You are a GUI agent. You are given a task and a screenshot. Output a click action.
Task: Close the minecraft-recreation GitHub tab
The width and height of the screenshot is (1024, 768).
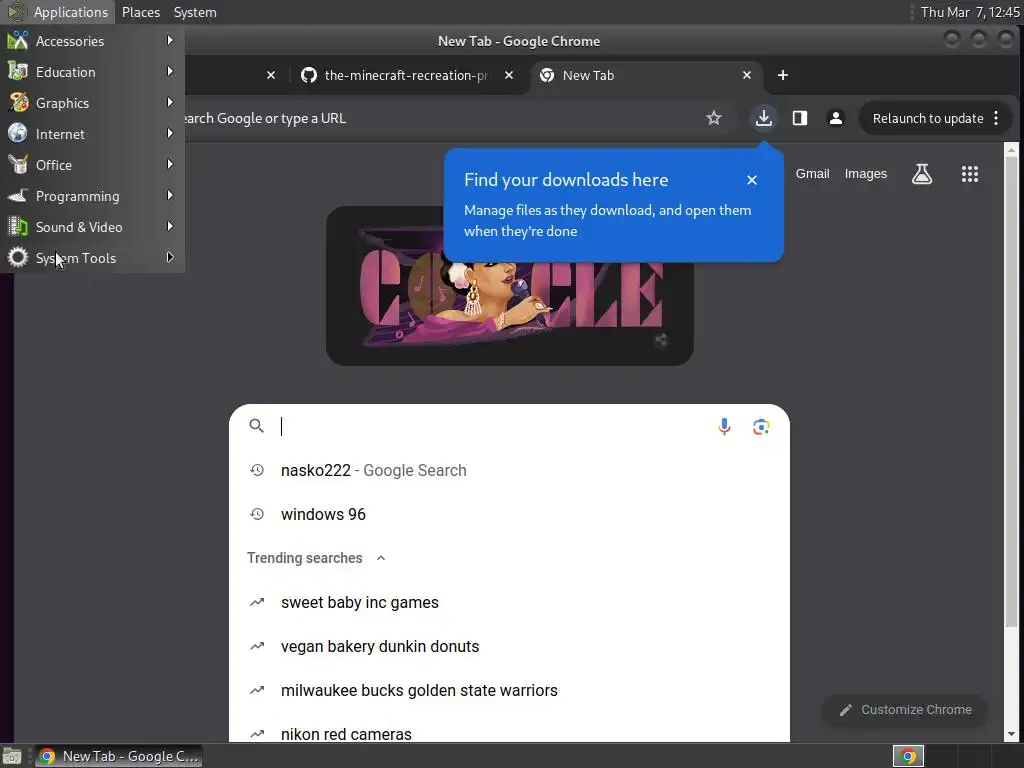point(509,75)
